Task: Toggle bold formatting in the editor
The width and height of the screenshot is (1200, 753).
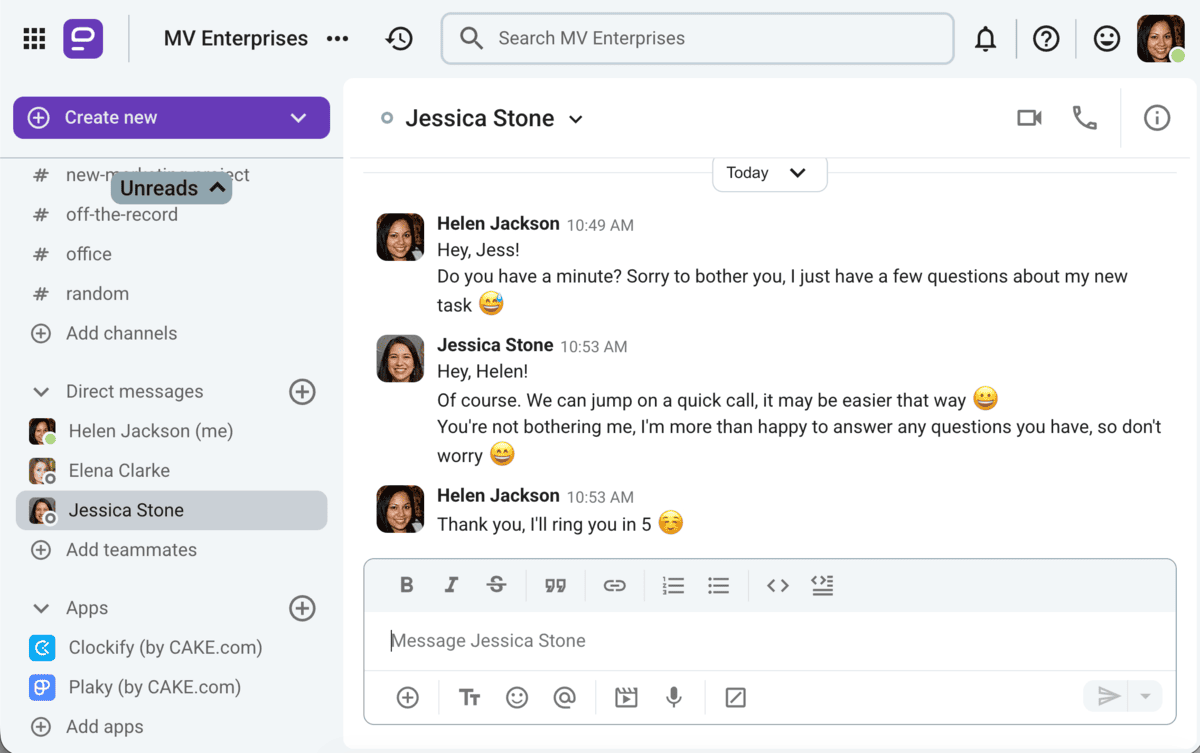Action: (x=406, y=586)
